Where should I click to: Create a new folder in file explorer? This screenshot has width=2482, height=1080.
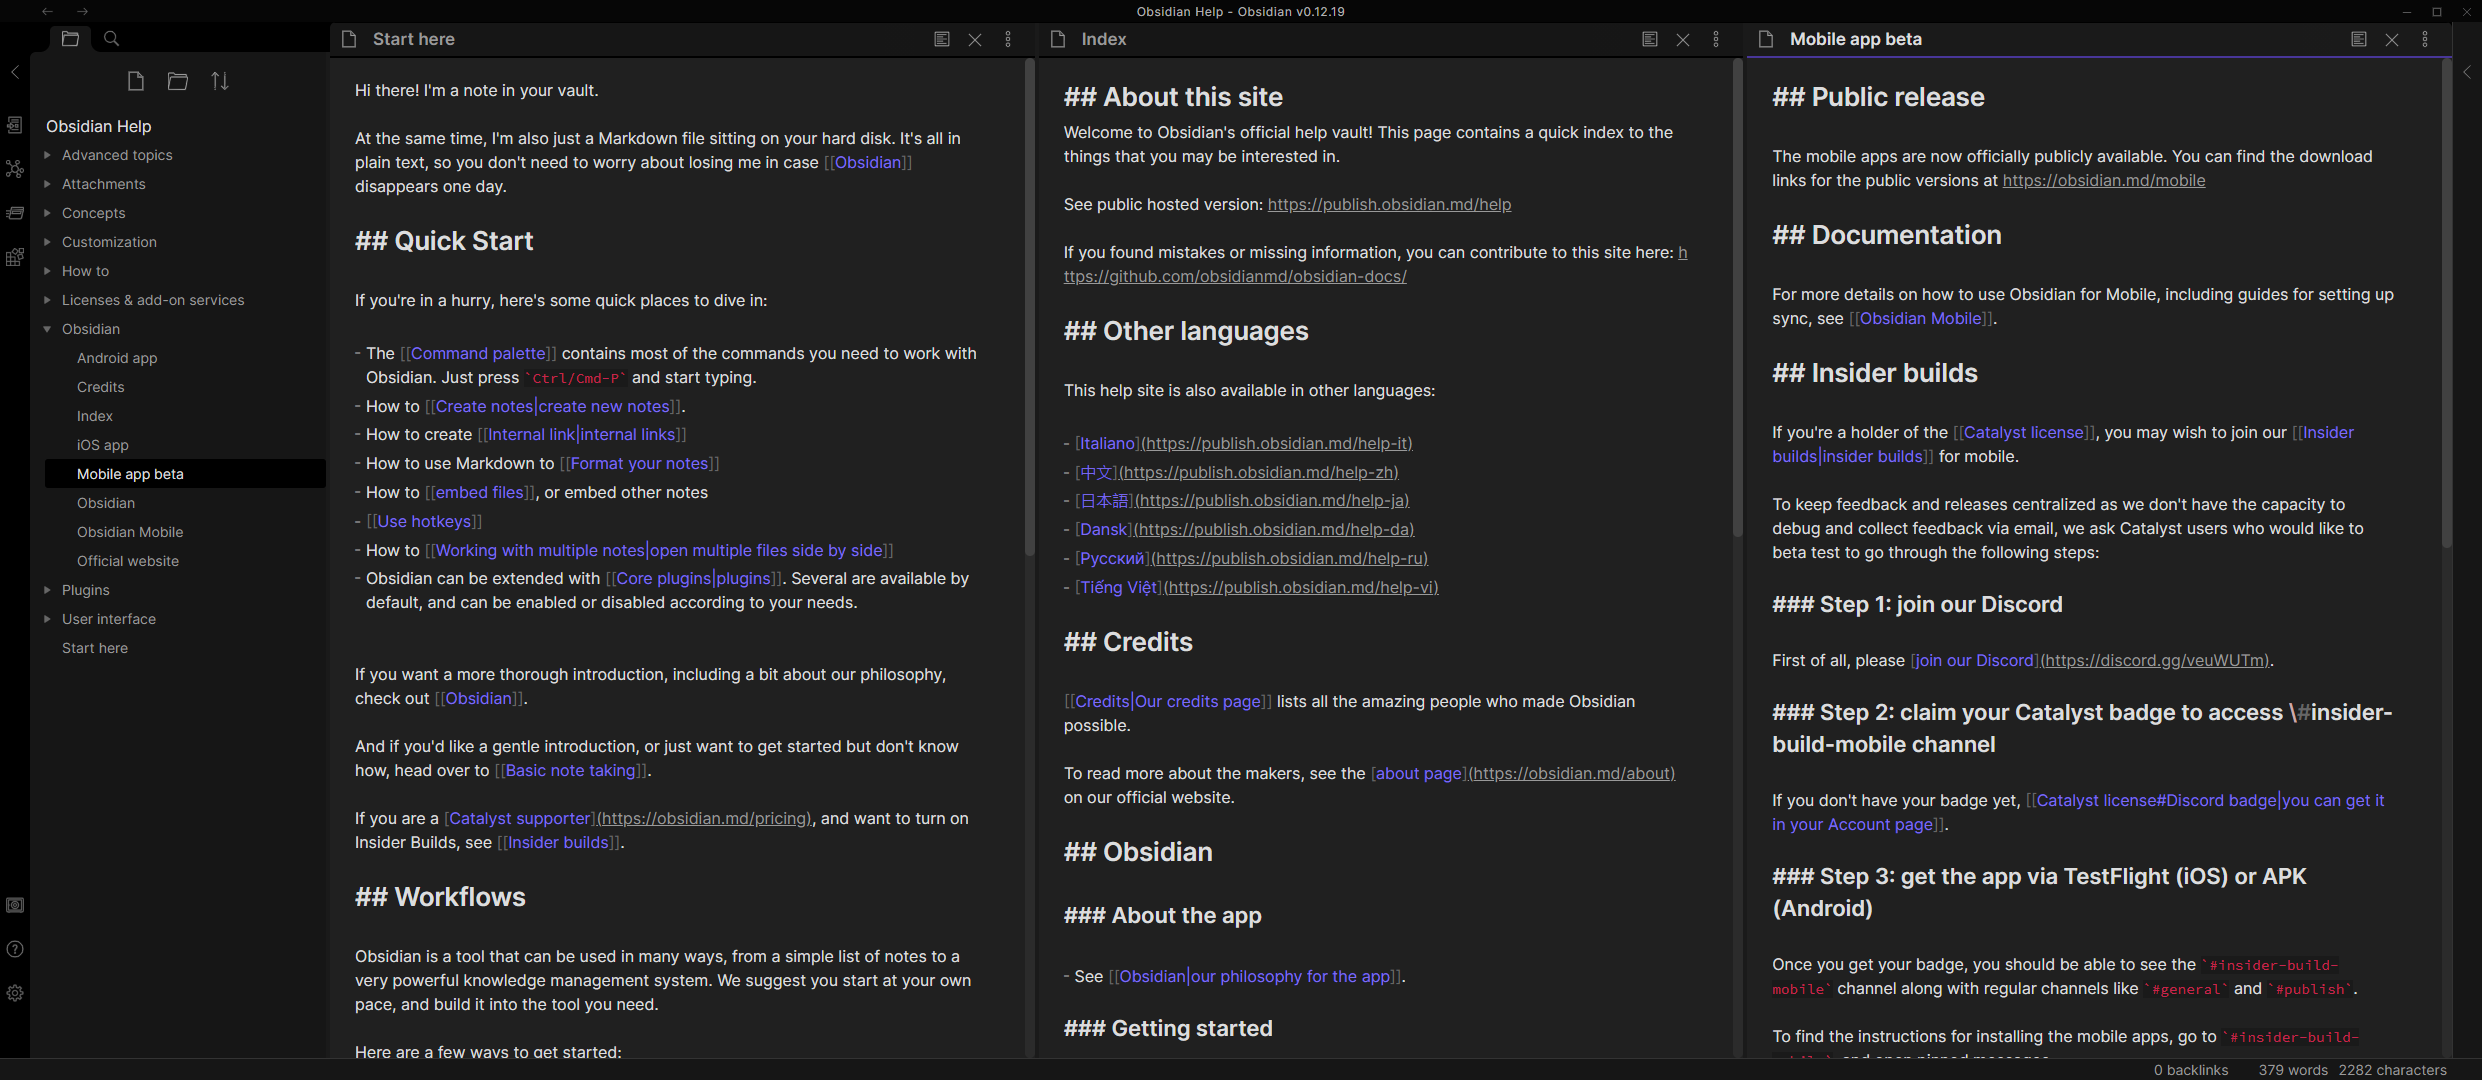(178, 81)
